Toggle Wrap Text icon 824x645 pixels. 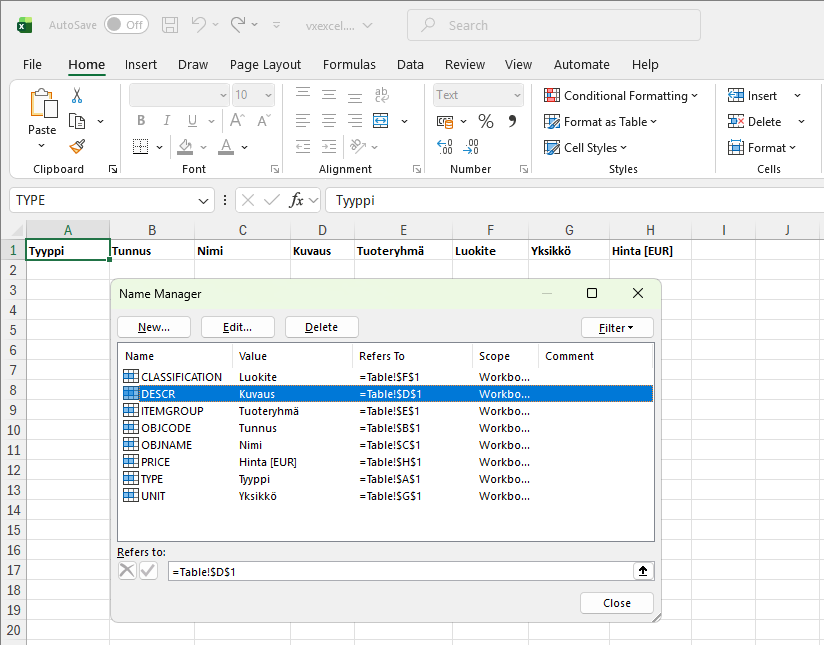pos(382,95)
